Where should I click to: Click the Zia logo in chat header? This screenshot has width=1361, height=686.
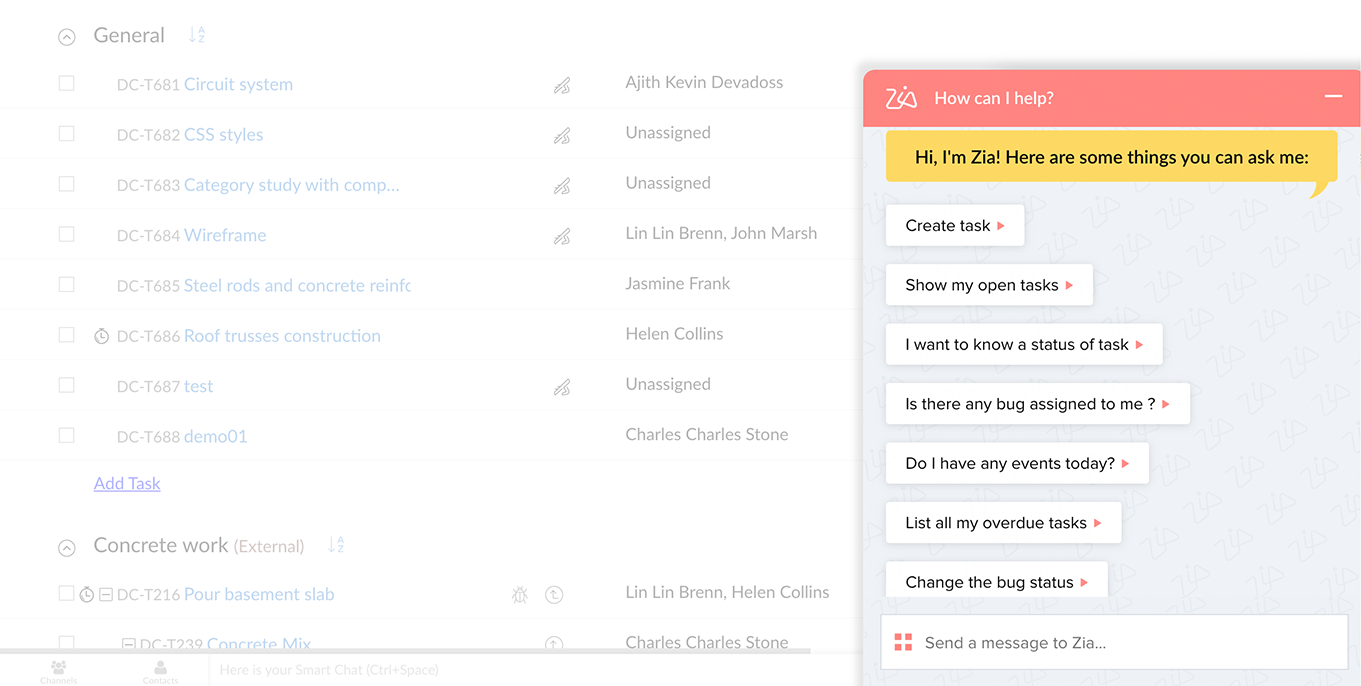point(901,98)
